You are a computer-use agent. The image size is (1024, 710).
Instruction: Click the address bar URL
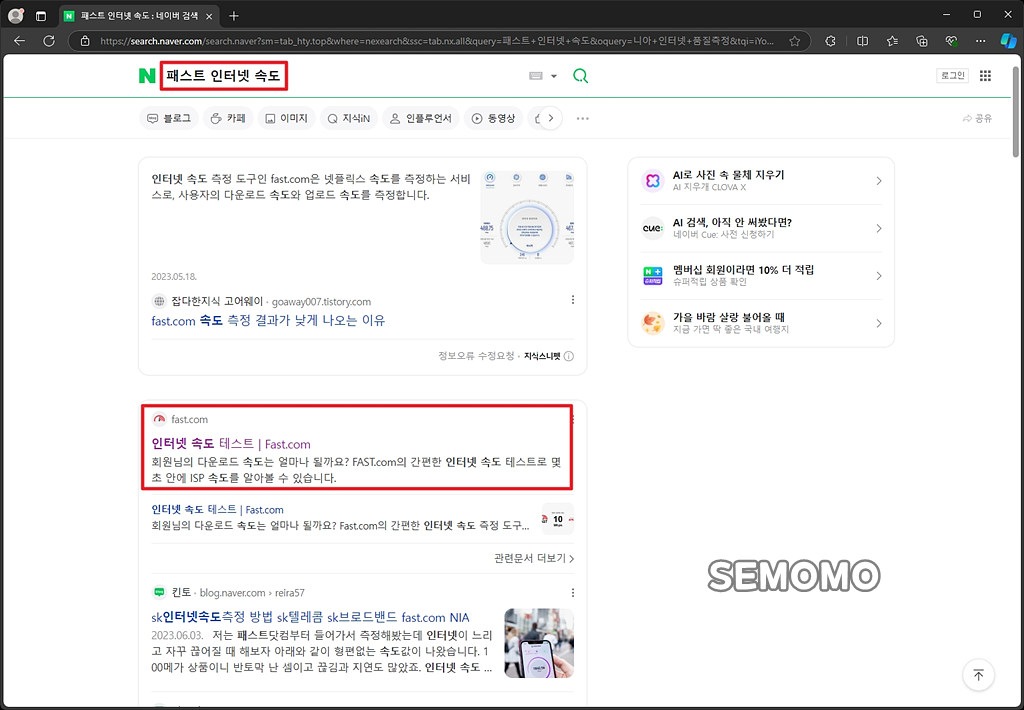[436, 41]
